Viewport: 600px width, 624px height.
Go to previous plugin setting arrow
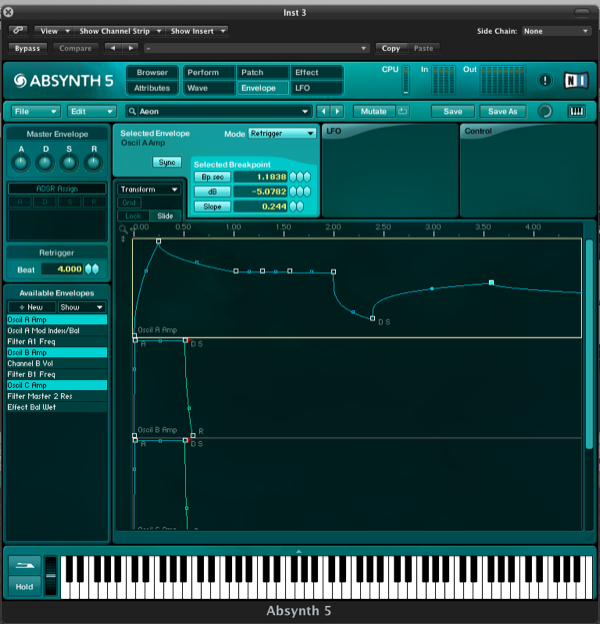click(113, 48)
